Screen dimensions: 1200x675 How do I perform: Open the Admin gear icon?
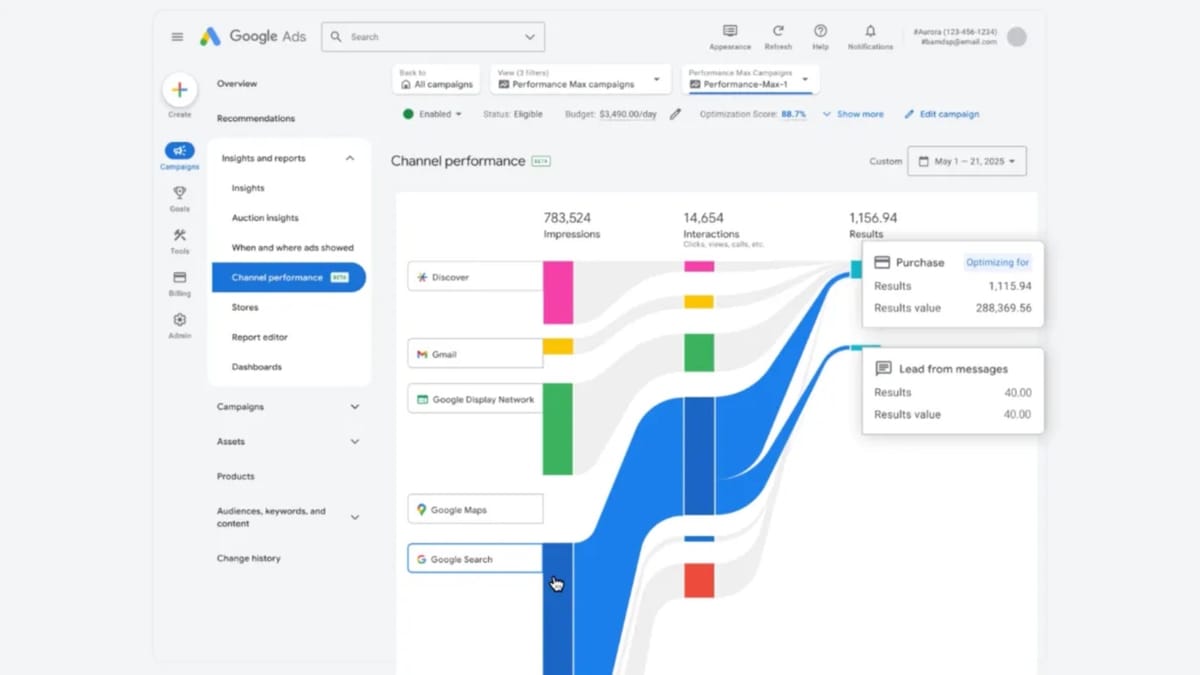click(x=179, y=320)
